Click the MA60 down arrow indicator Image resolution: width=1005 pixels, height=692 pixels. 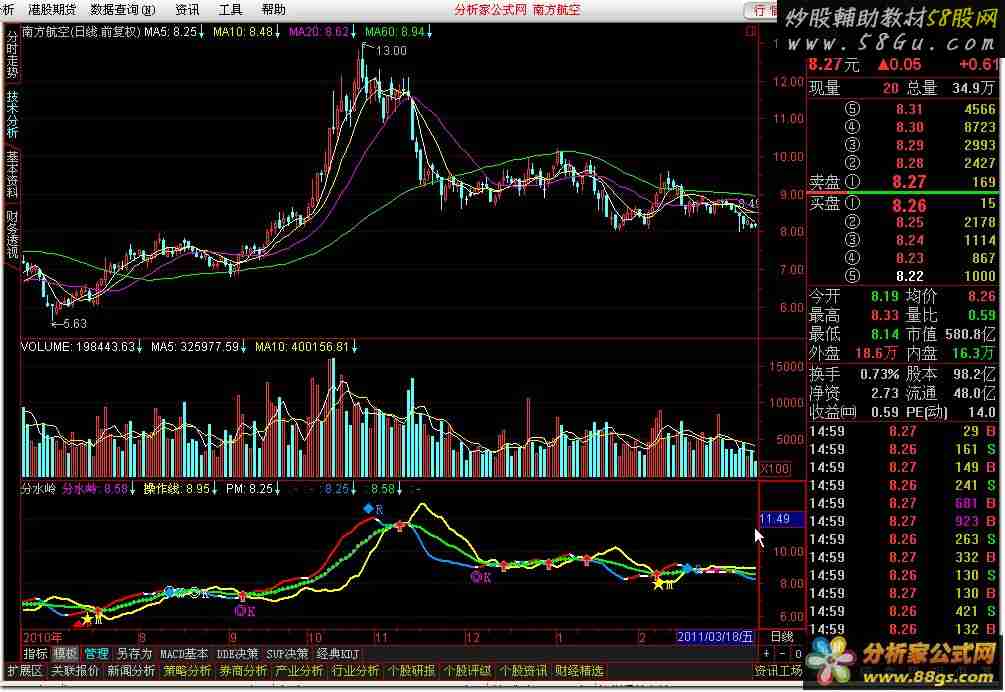click(429, 31)
